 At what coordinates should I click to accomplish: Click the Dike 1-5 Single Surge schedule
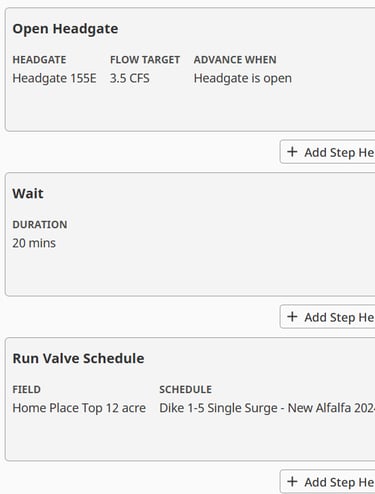coord(267,408)
